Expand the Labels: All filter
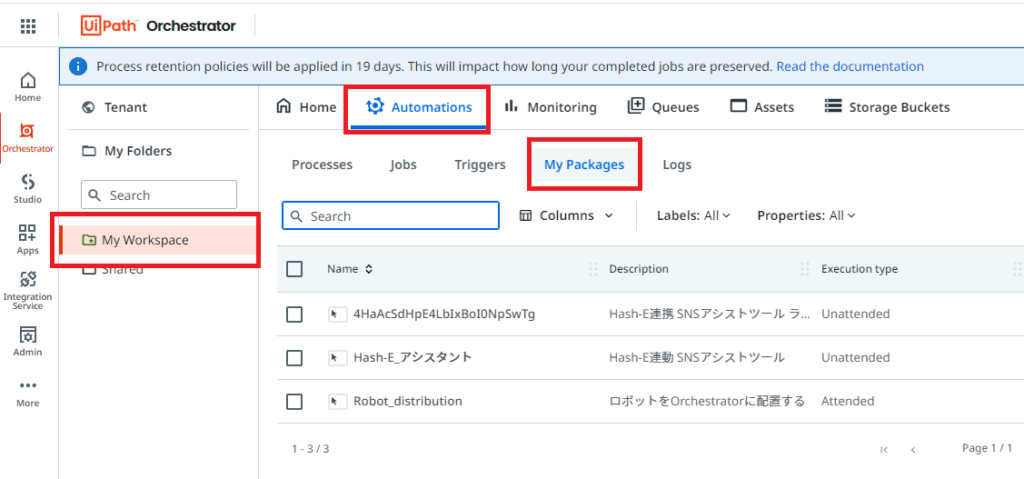Image resolution: width=1024 pixels, height=479 pixels. (694, 216)
